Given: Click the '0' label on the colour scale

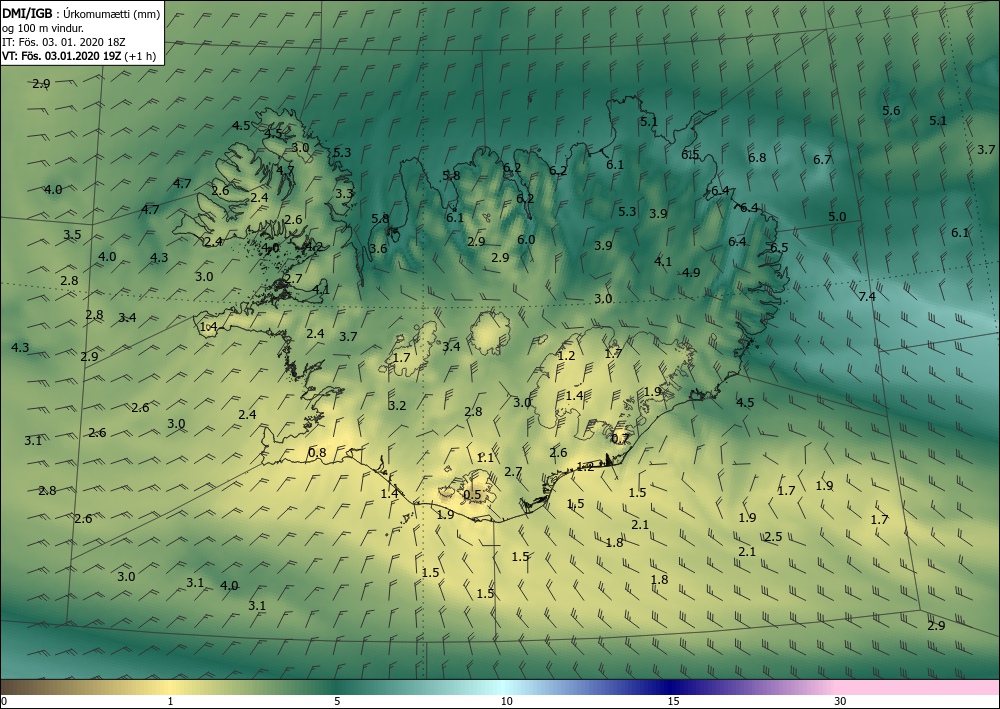Looking at the screenshot, I should (x=4, y=701).
